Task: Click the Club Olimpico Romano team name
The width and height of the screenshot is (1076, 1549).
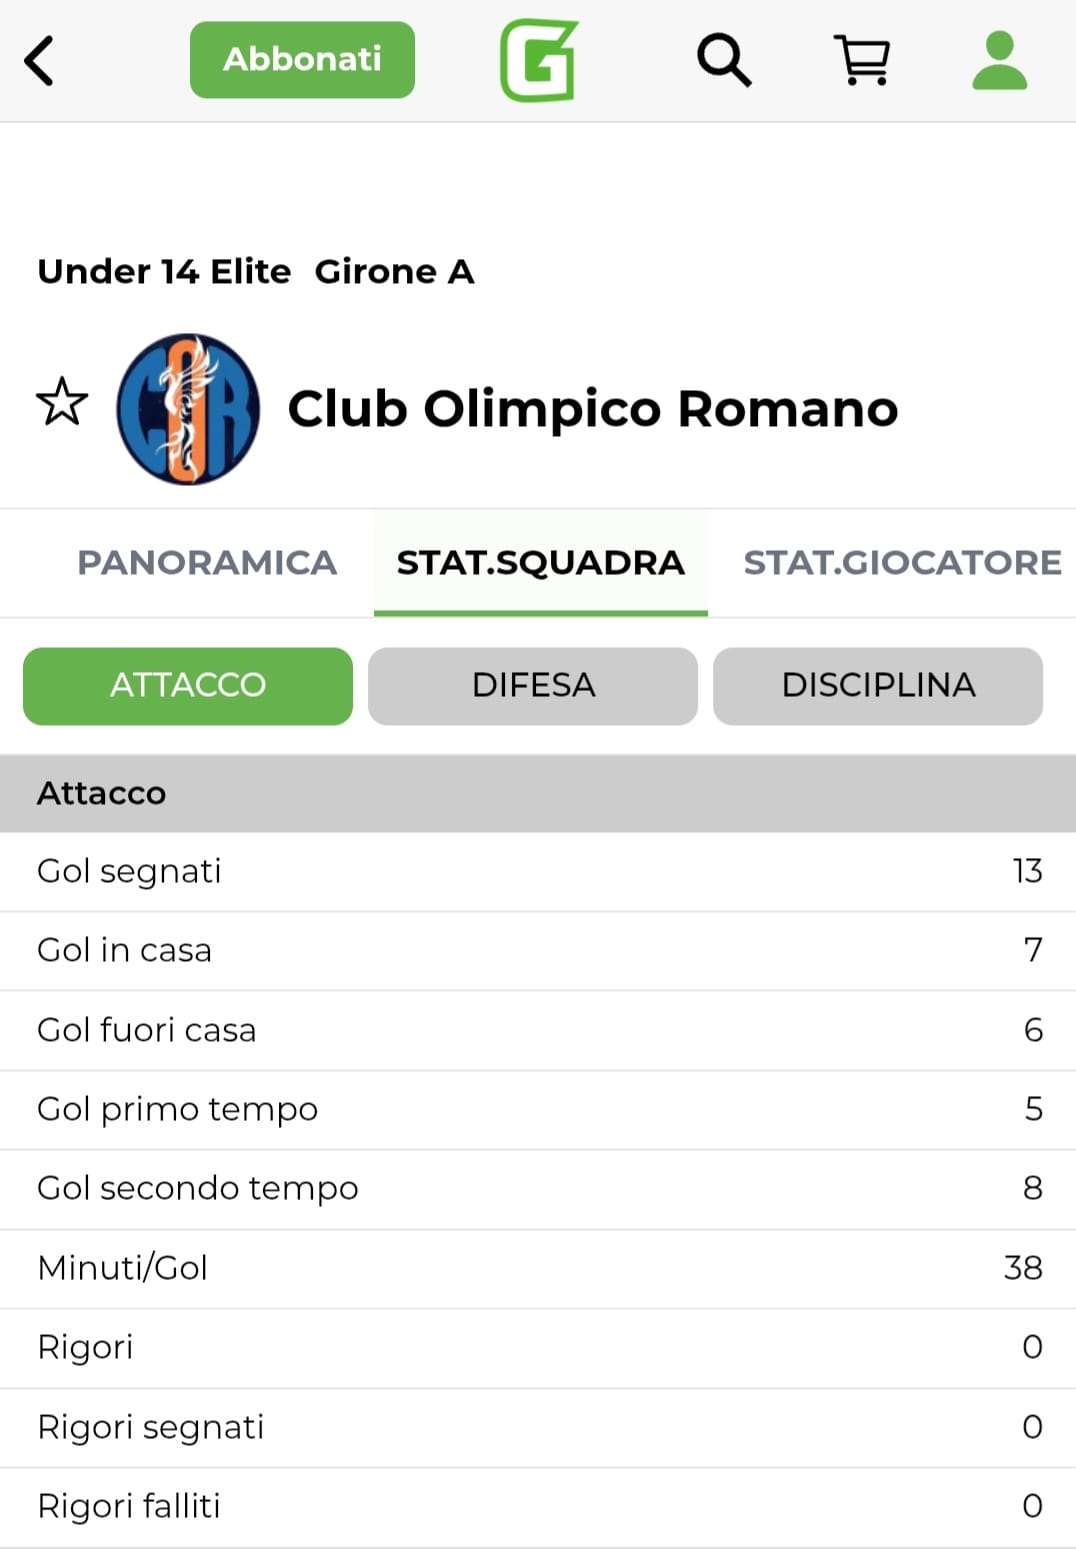Action: coord(593,408)
